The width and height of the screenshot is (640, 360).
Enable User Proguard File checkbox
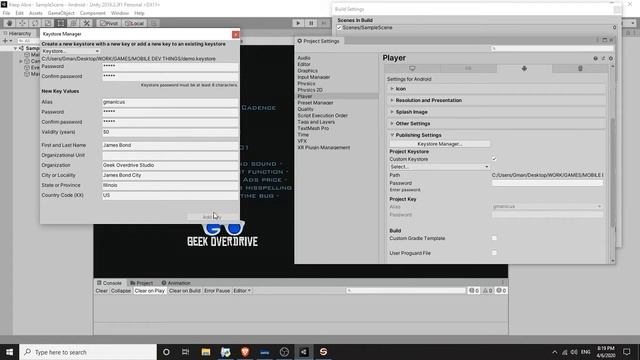(494, 253)
